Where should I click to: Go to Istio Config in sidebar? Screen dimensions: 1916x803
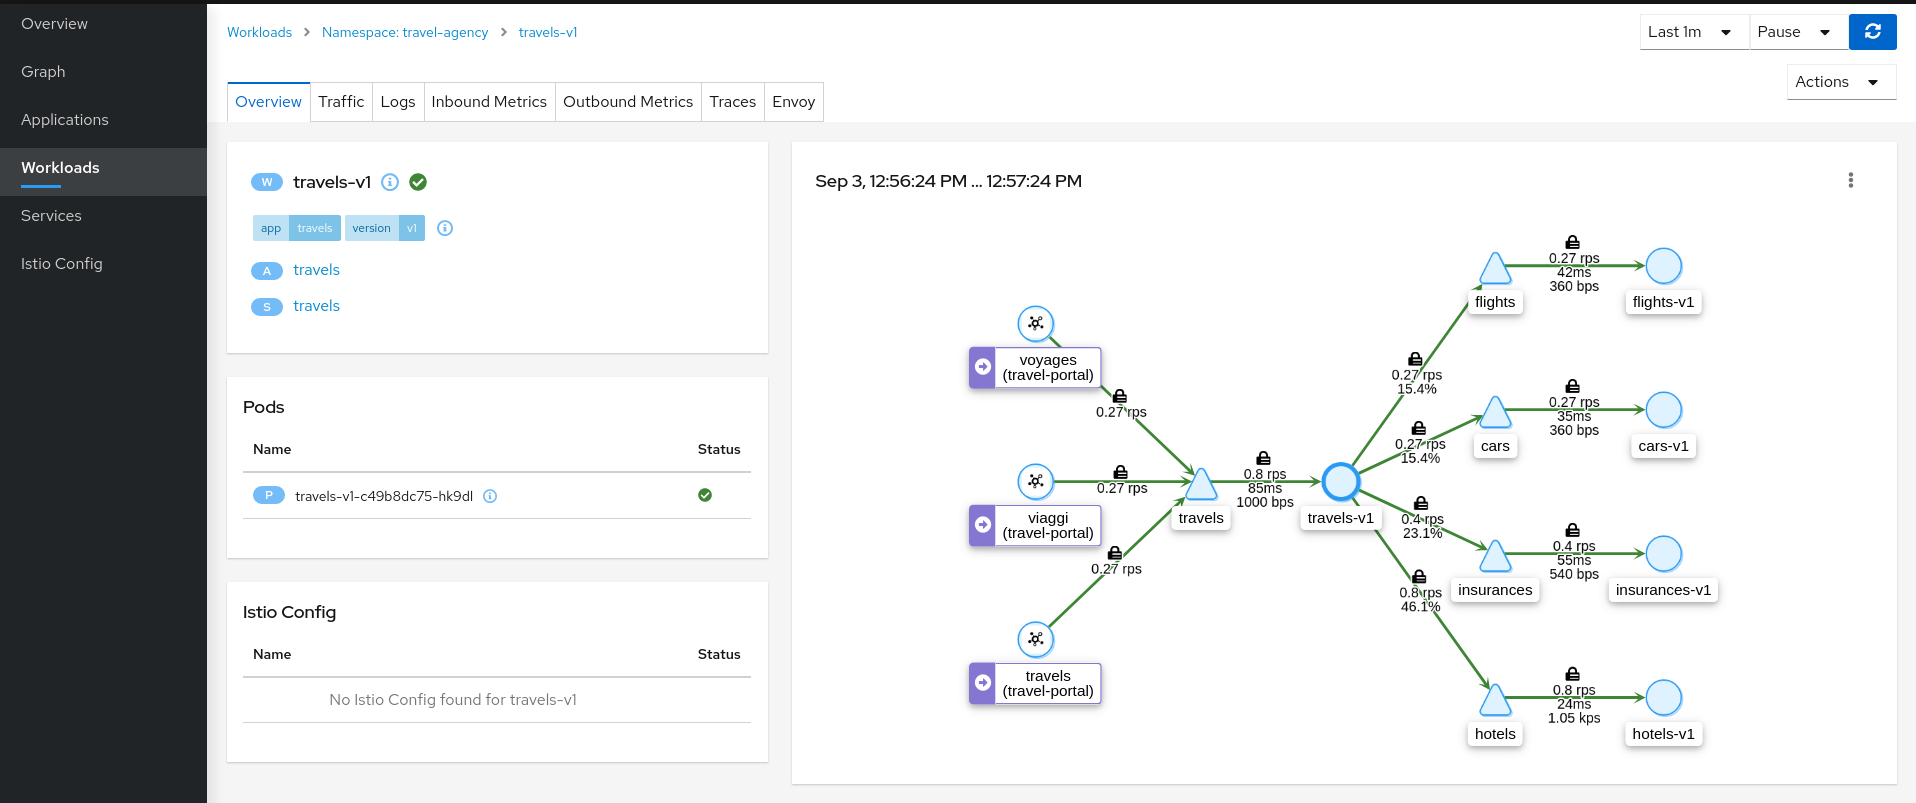[62, 264]
